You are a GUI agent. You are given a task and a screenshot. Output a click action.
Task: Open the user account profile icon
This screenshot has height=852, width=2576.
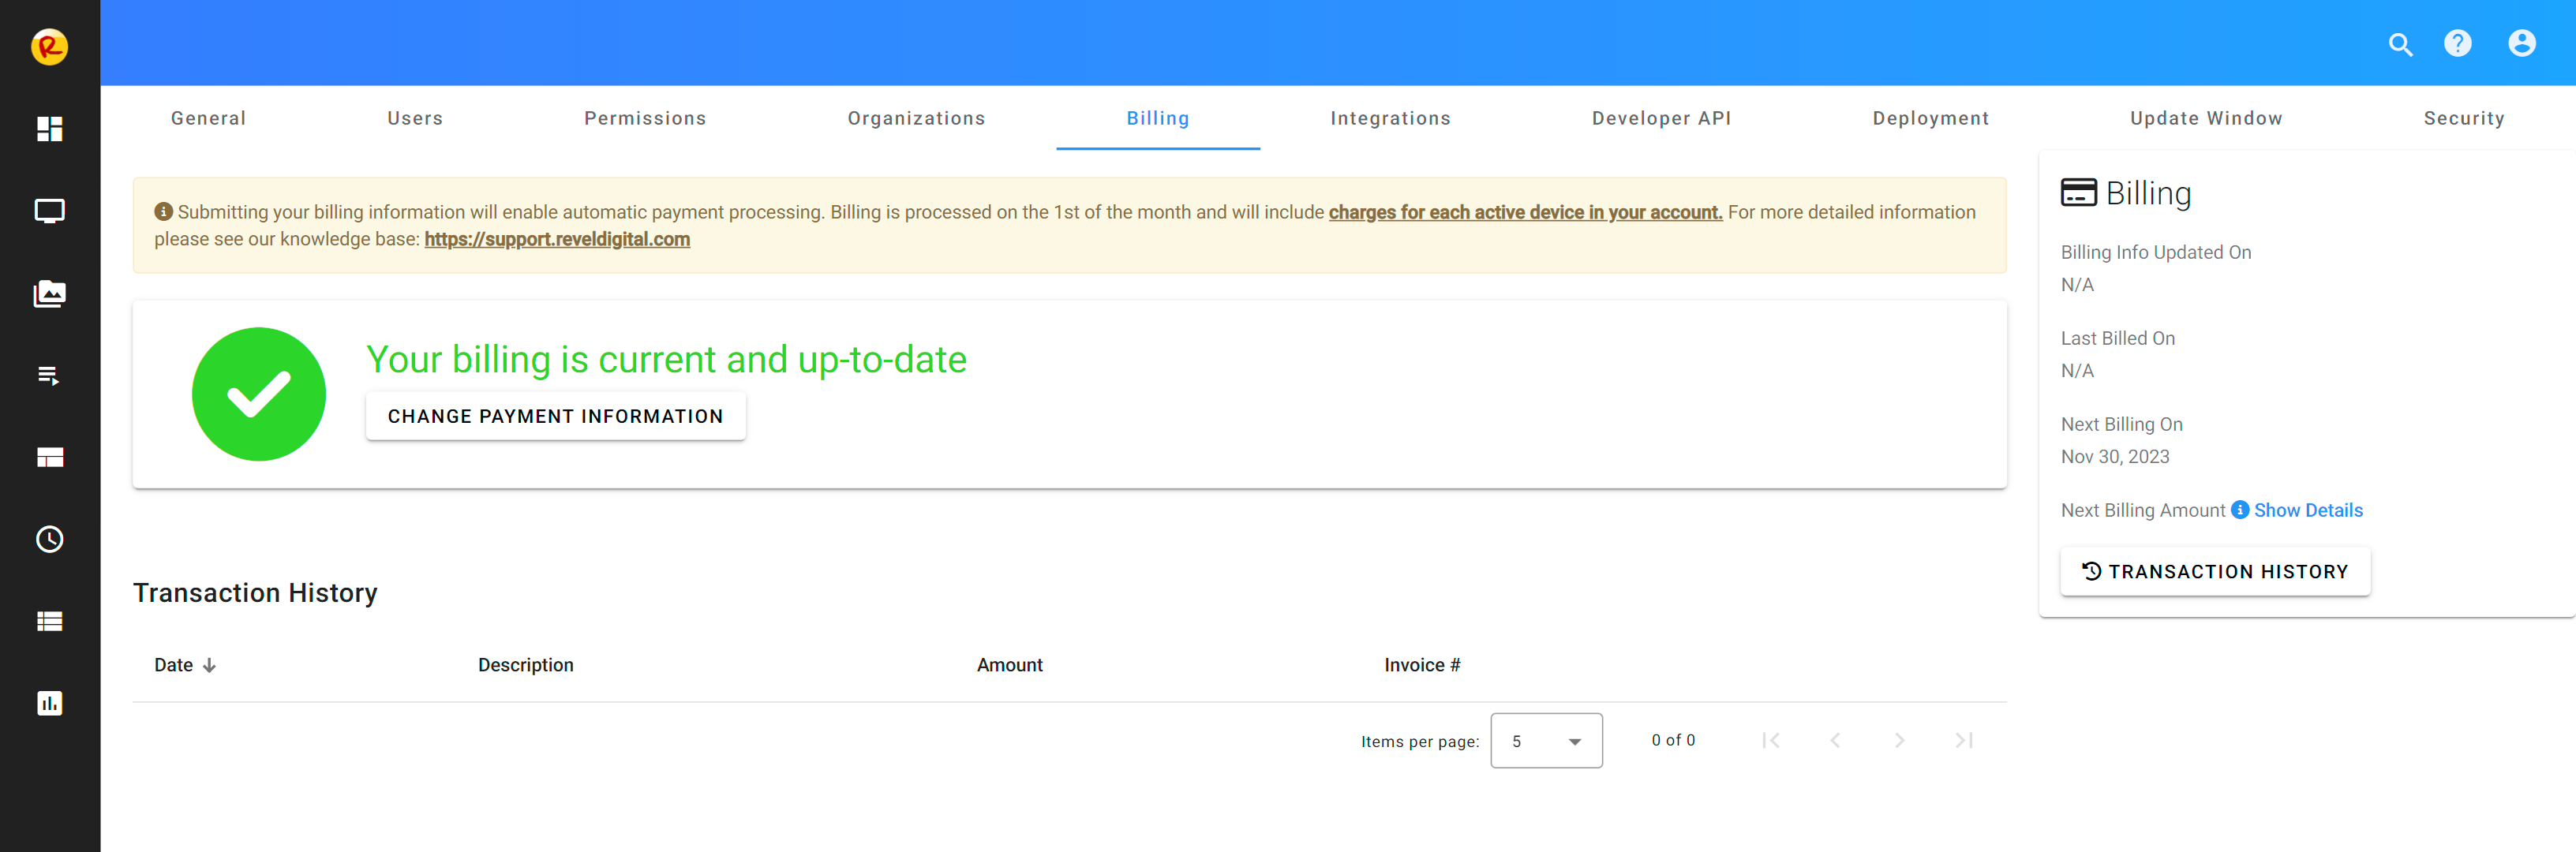coord(2521,43)
